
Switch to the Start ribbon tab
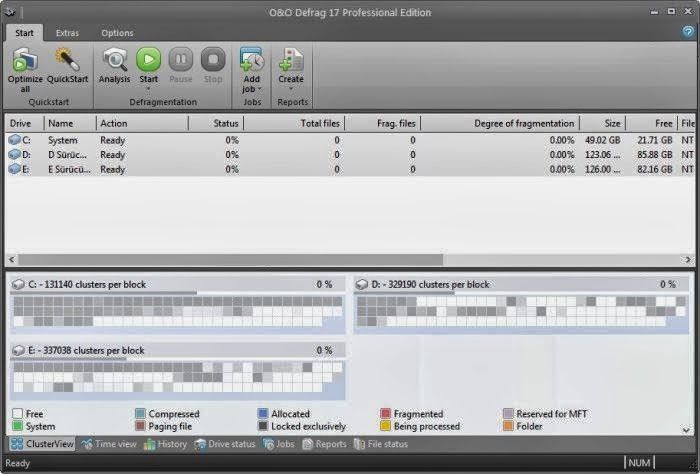point(24,33)
